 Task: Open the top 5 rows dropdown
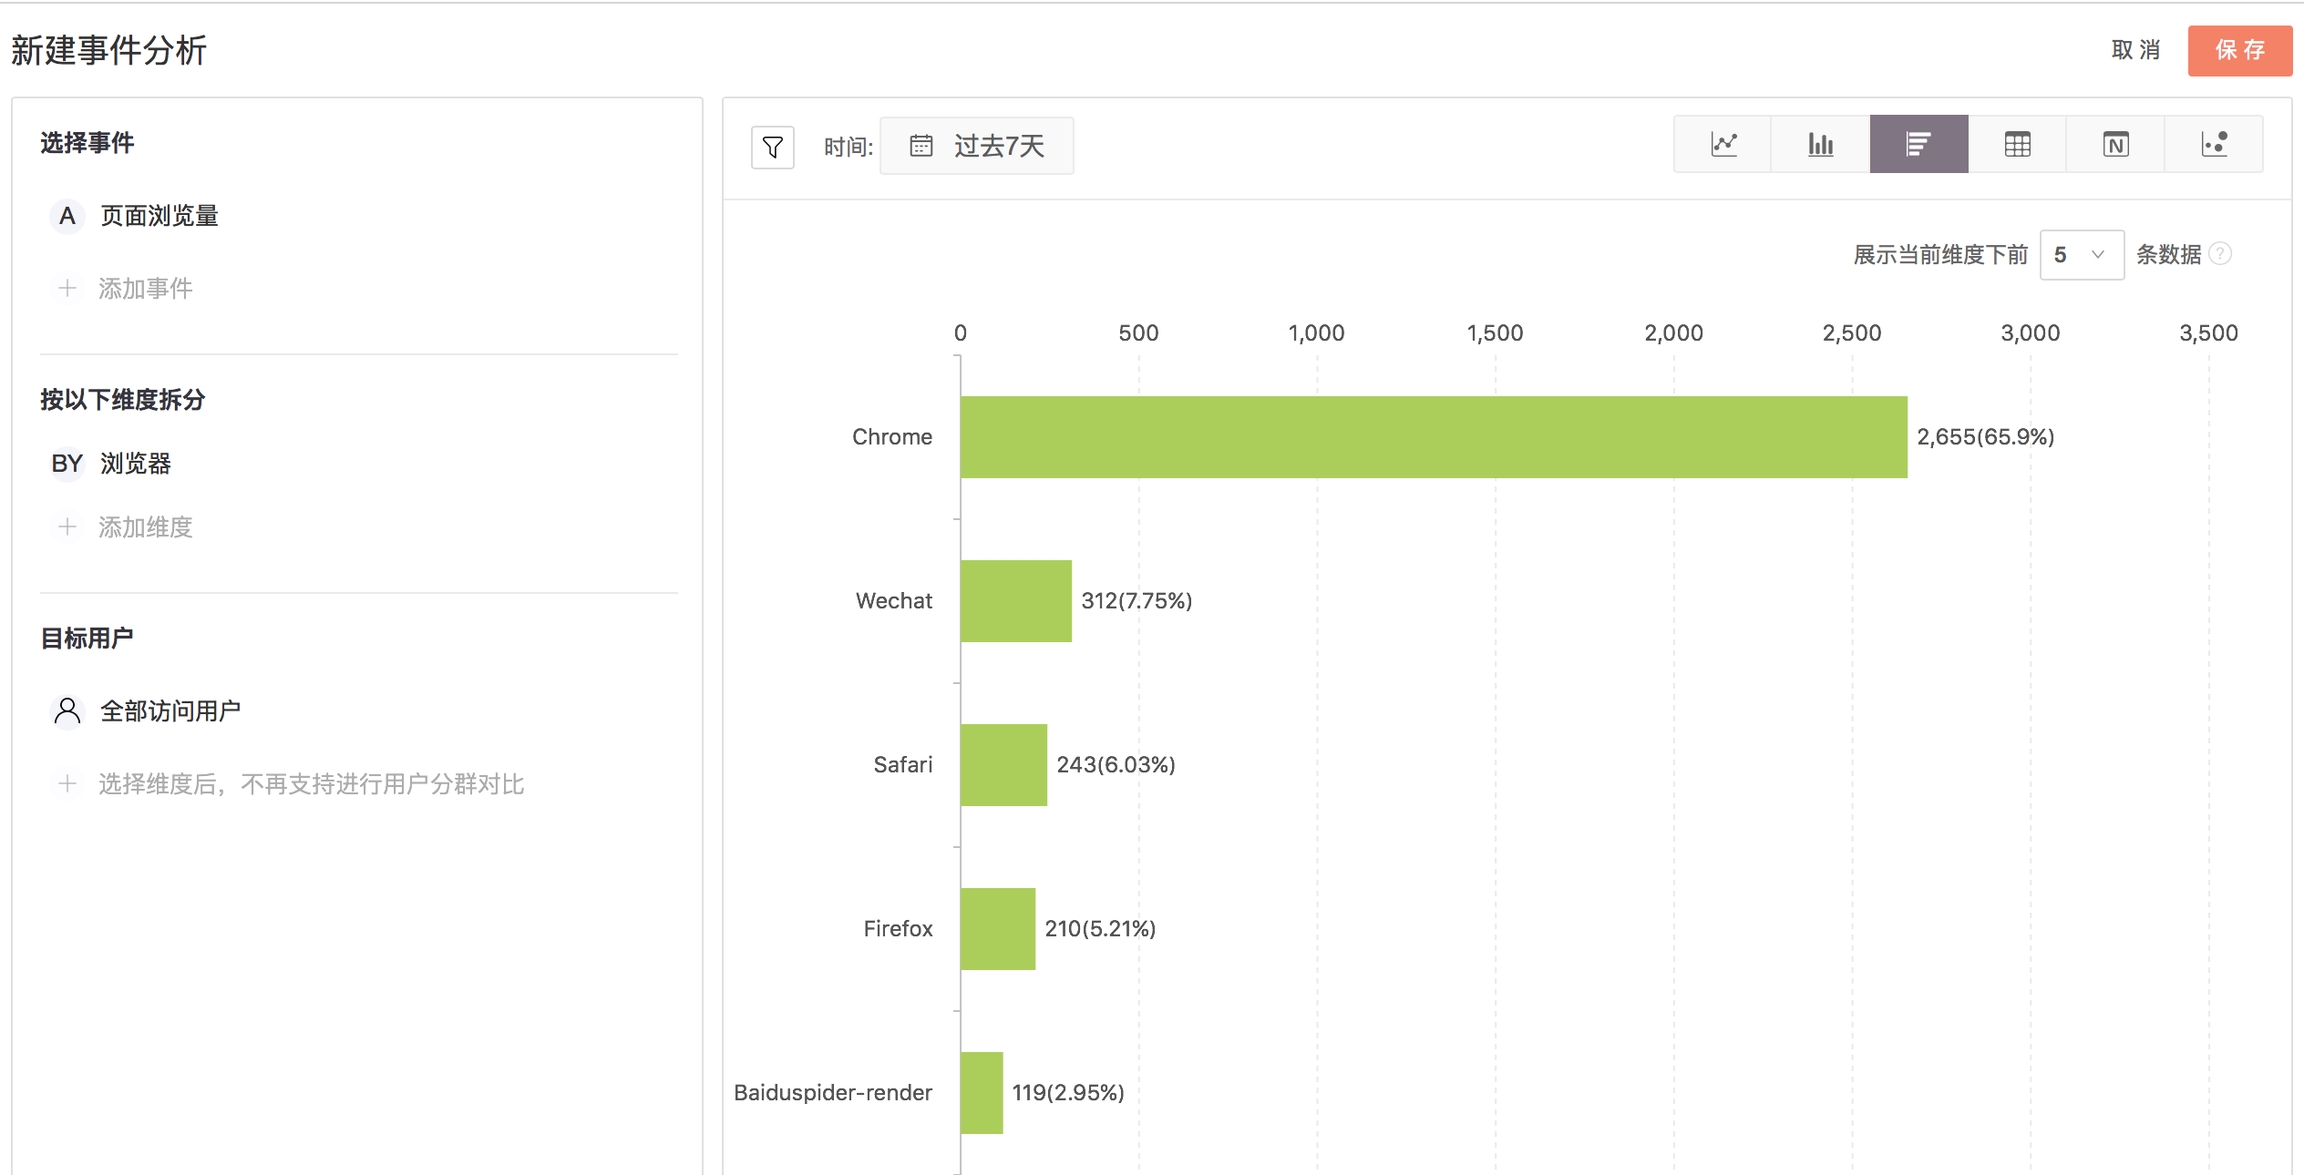(2080, 255)
